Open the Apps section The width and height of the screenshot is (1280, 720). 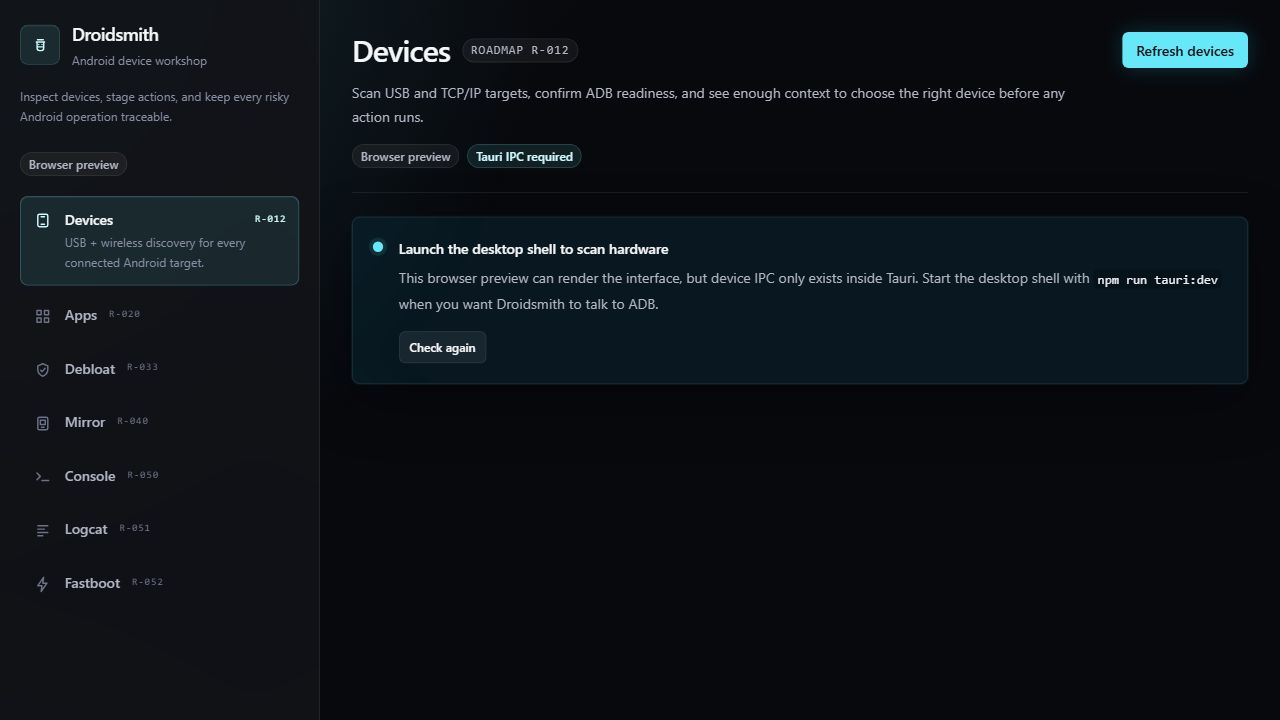tap(159, 316)
